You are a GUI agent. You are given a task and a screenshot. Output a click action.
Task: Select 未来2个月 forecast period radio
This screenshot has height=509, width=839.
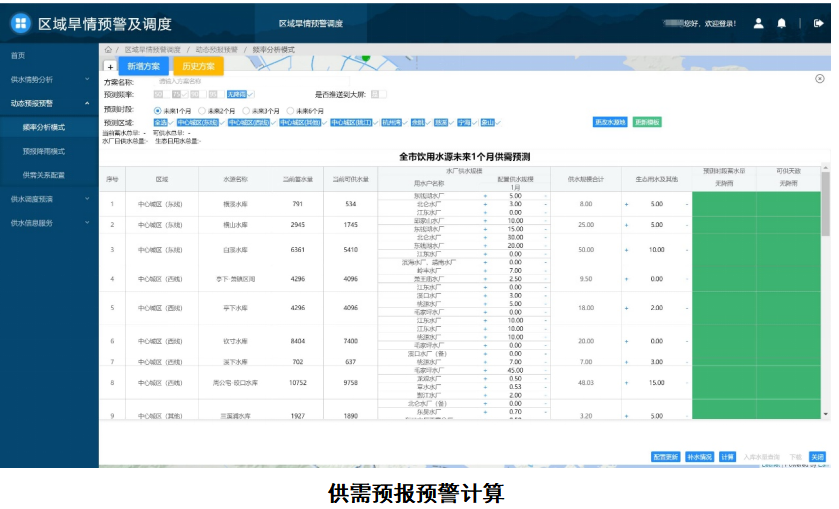202,111
